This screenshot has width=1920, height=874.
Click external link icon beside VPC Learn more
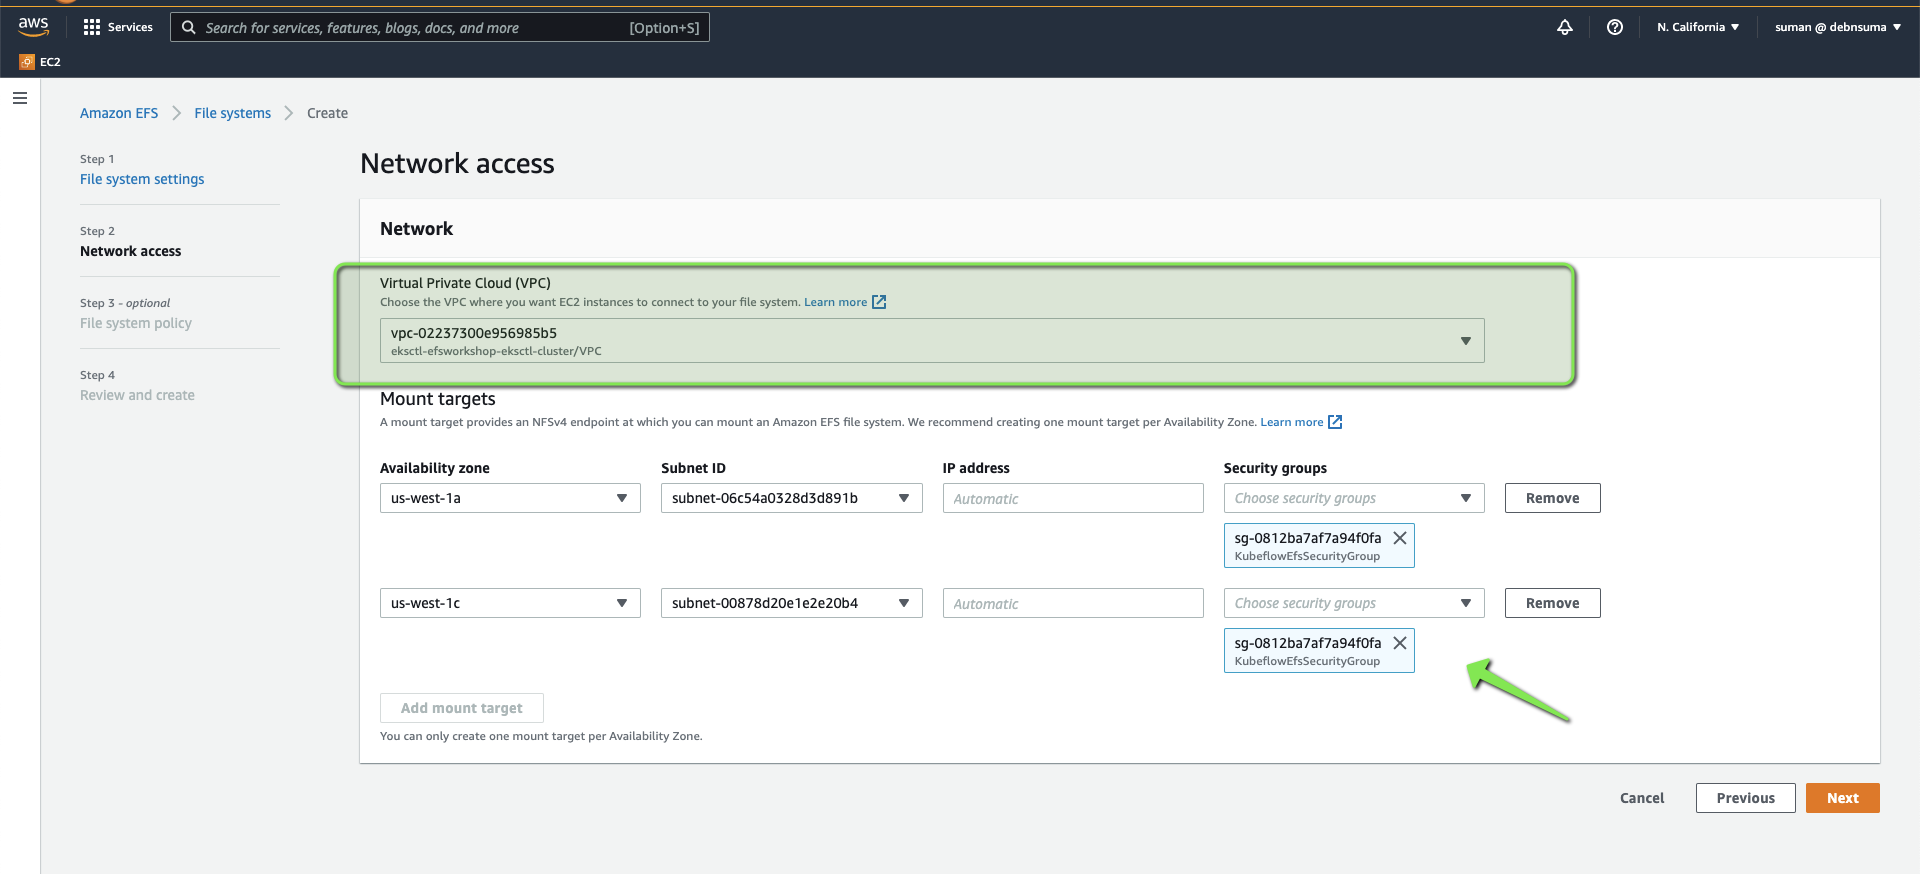pos(879,302)
